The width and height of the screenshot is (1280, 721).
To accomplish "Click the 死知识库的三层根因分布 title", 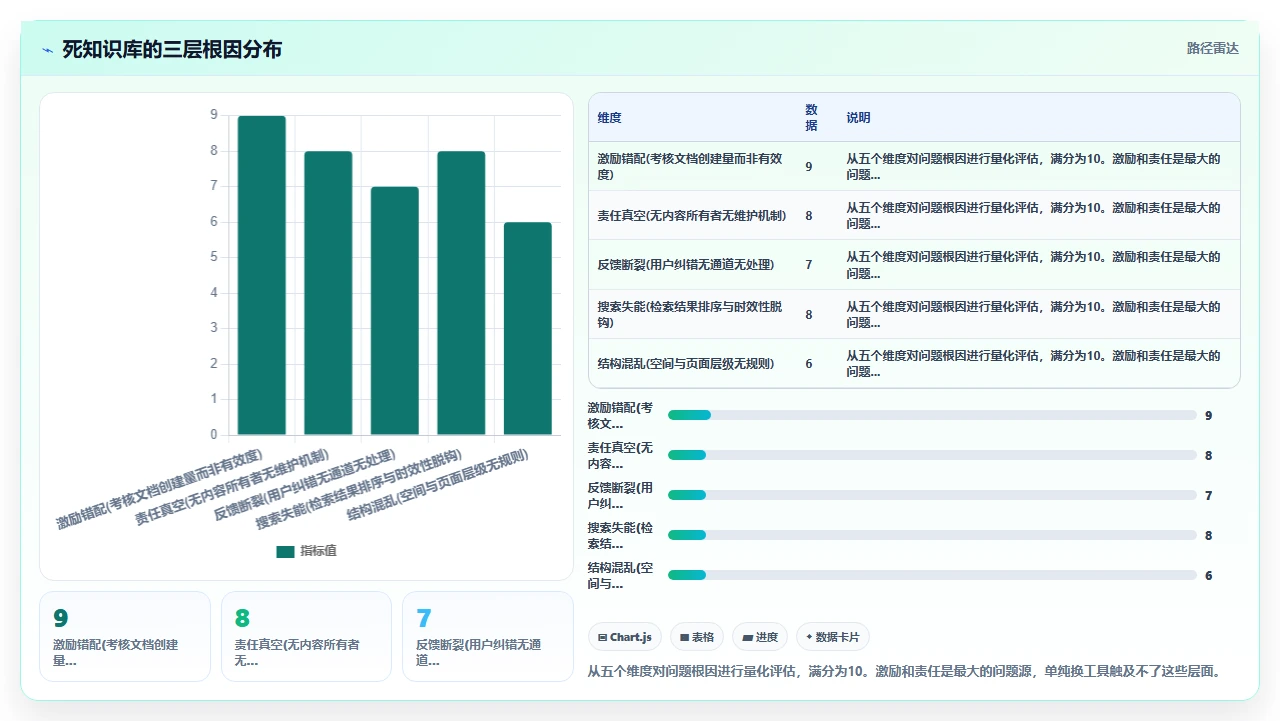I will point(172,49).
